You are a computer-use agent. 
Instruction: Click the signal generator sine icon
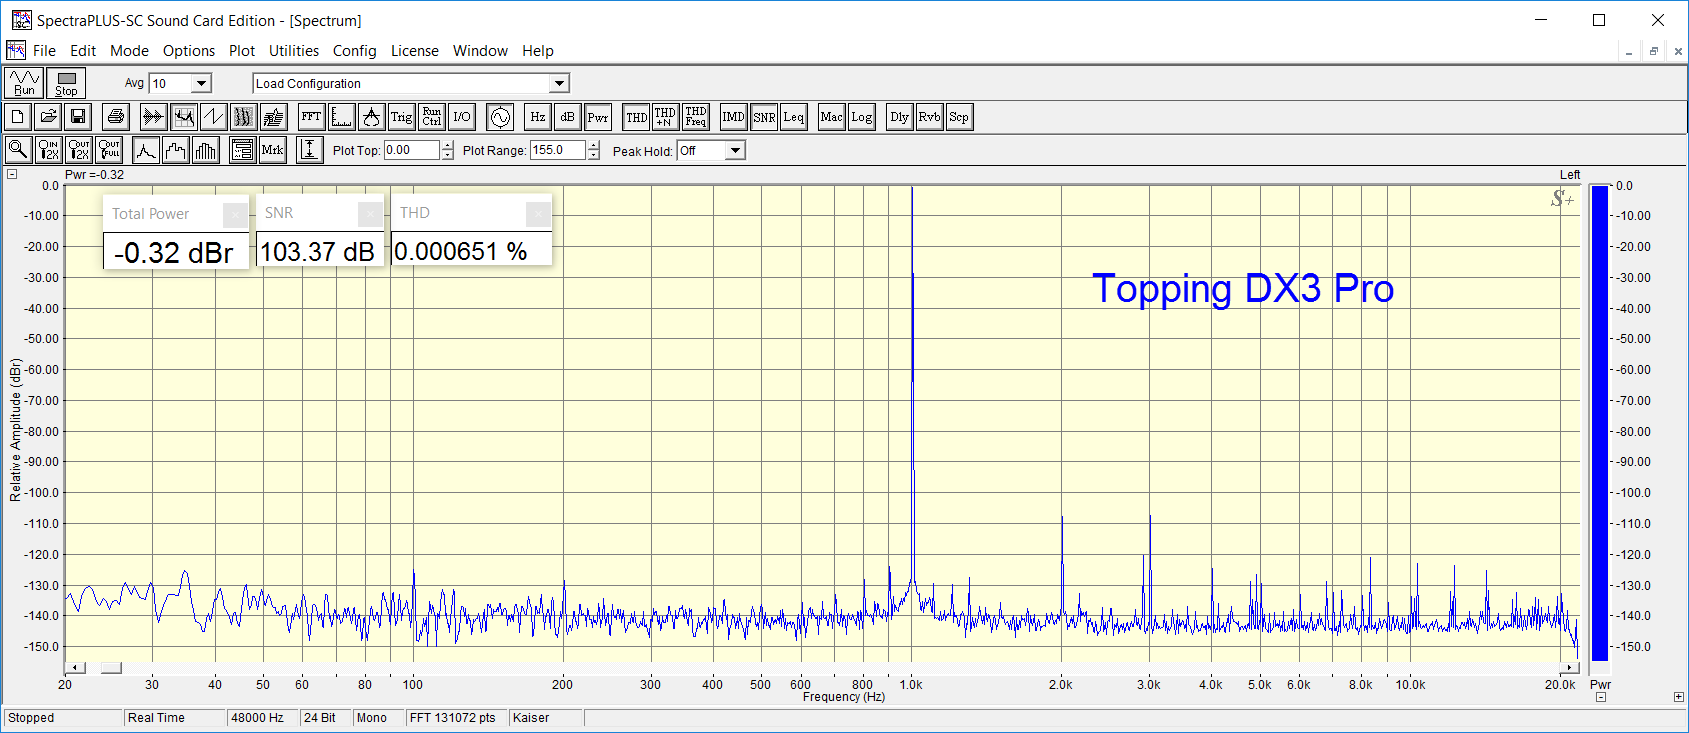(499, 117)
